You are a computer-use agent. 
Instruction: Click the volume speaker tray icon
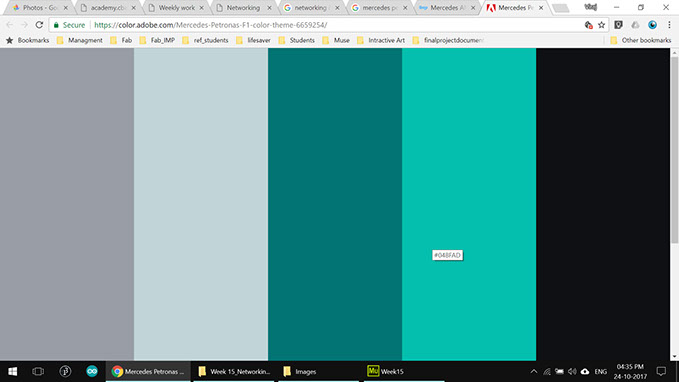(572, 371)
